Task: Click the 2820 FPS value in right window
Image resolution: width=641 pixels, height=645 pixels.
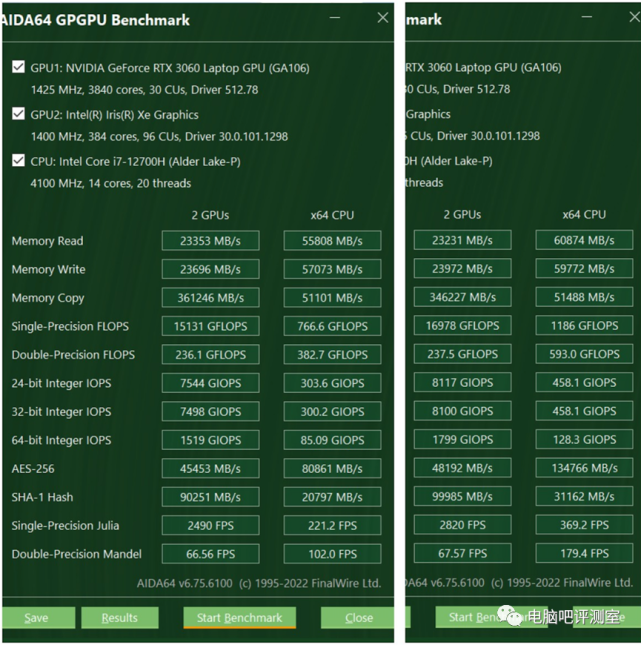Action: coord(462,524)
